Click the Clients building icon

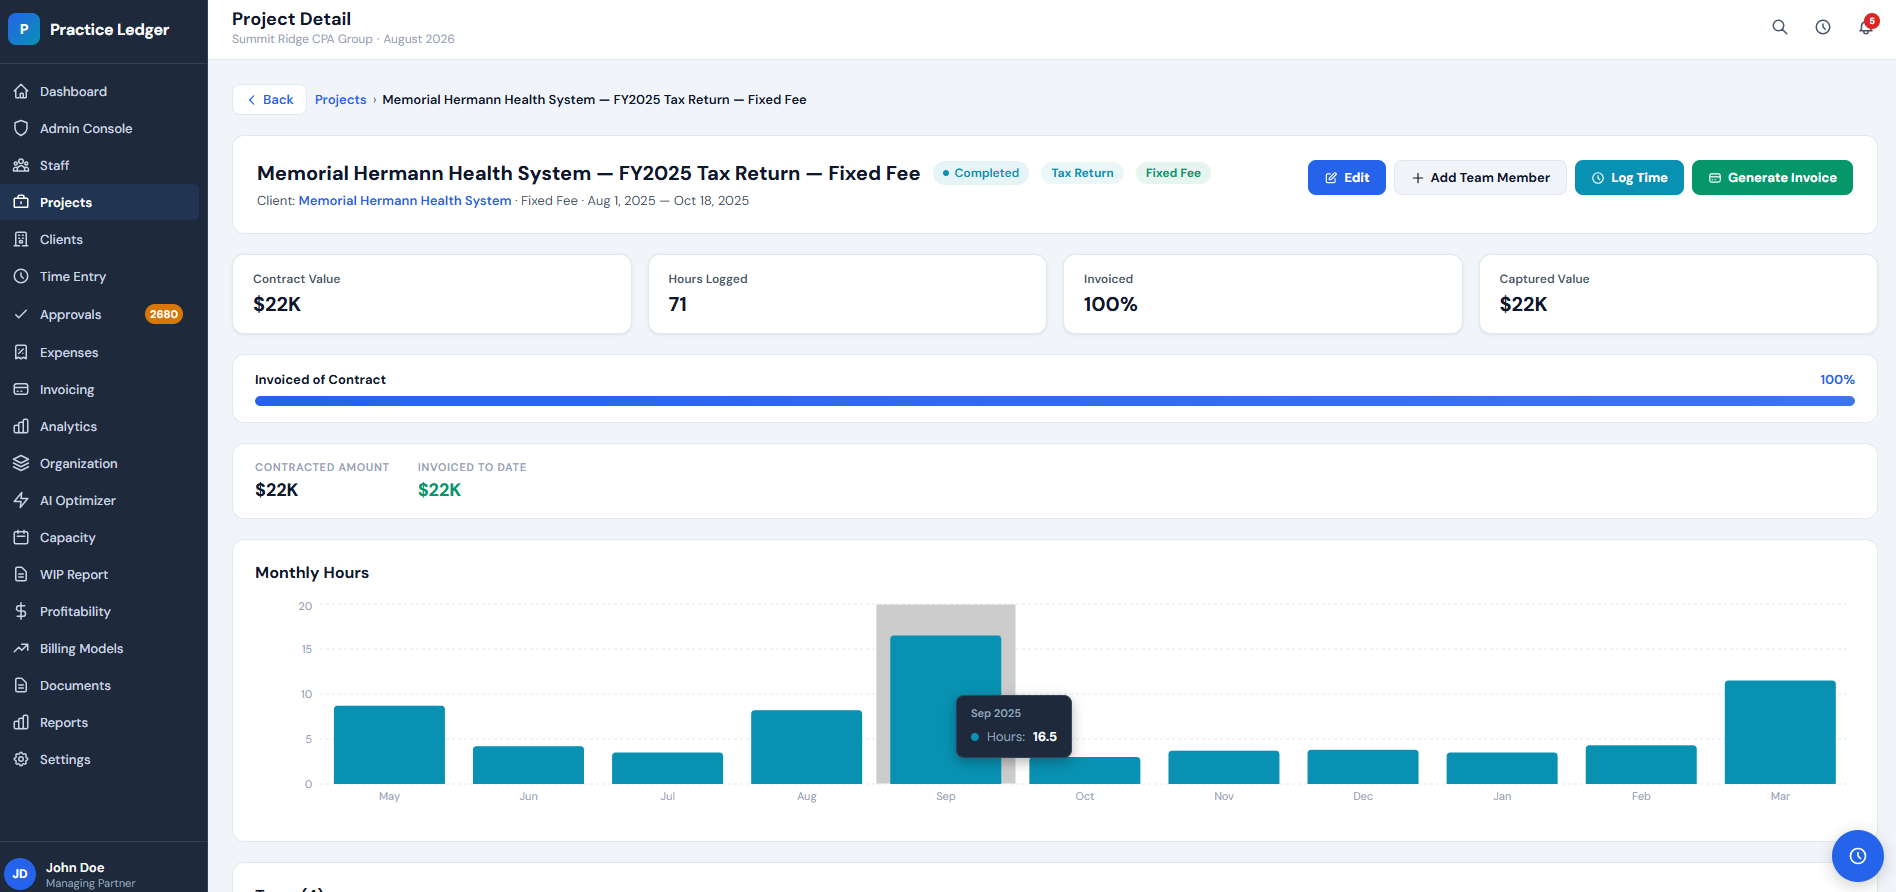(x=21, y=239)
